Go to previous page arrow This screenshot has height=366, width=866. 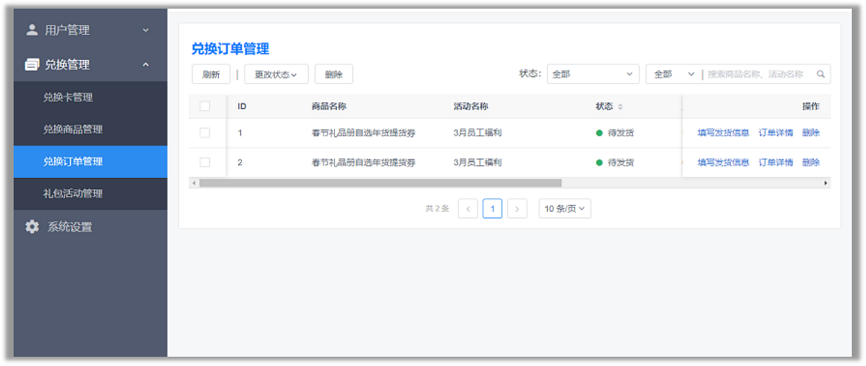tap(468, 209)
